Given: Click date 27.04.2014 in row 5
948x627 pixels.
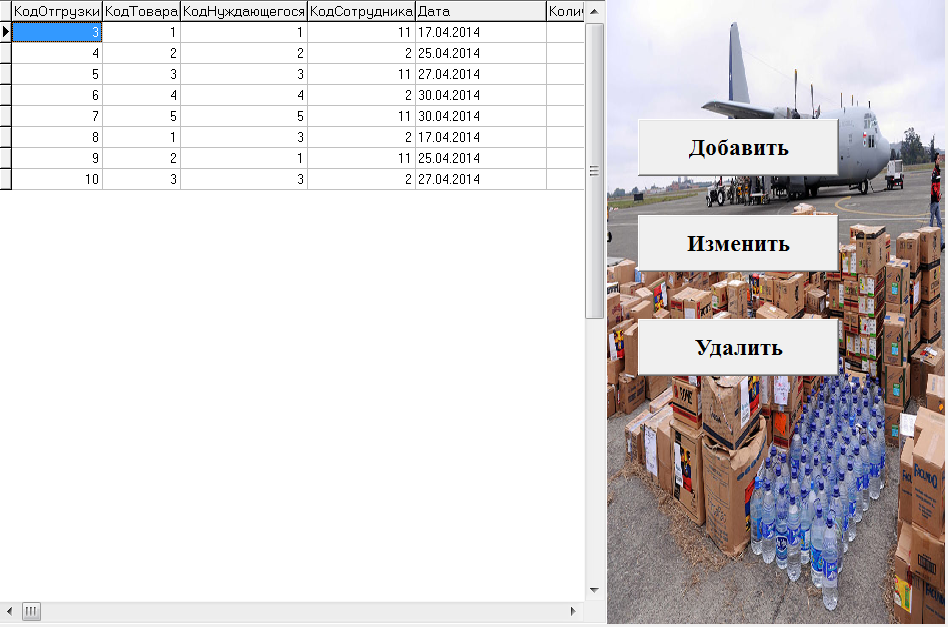Looking at the screenshot, I should (x=481, y=74).
